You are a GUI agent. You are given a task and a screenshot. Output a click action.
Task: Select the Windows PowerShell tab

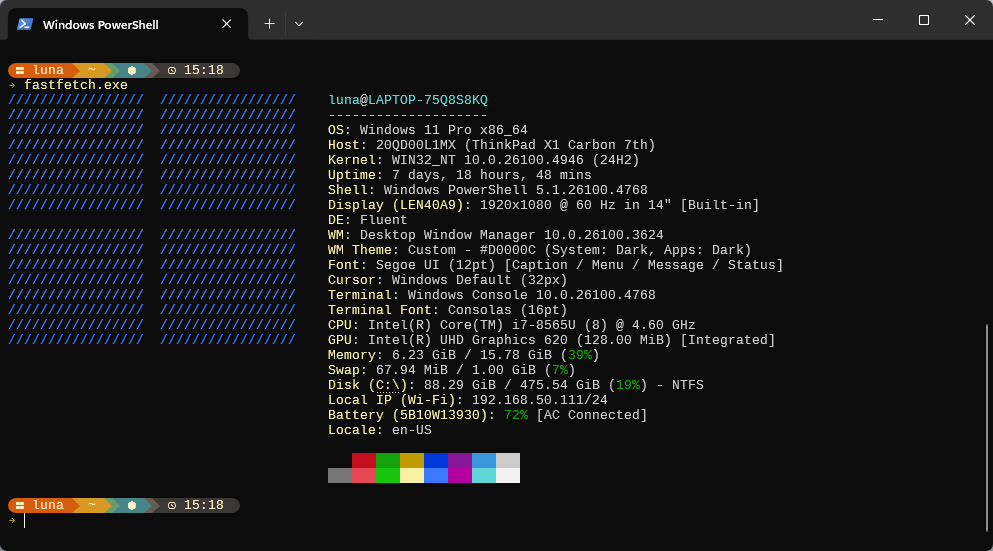tap(128, 24)
